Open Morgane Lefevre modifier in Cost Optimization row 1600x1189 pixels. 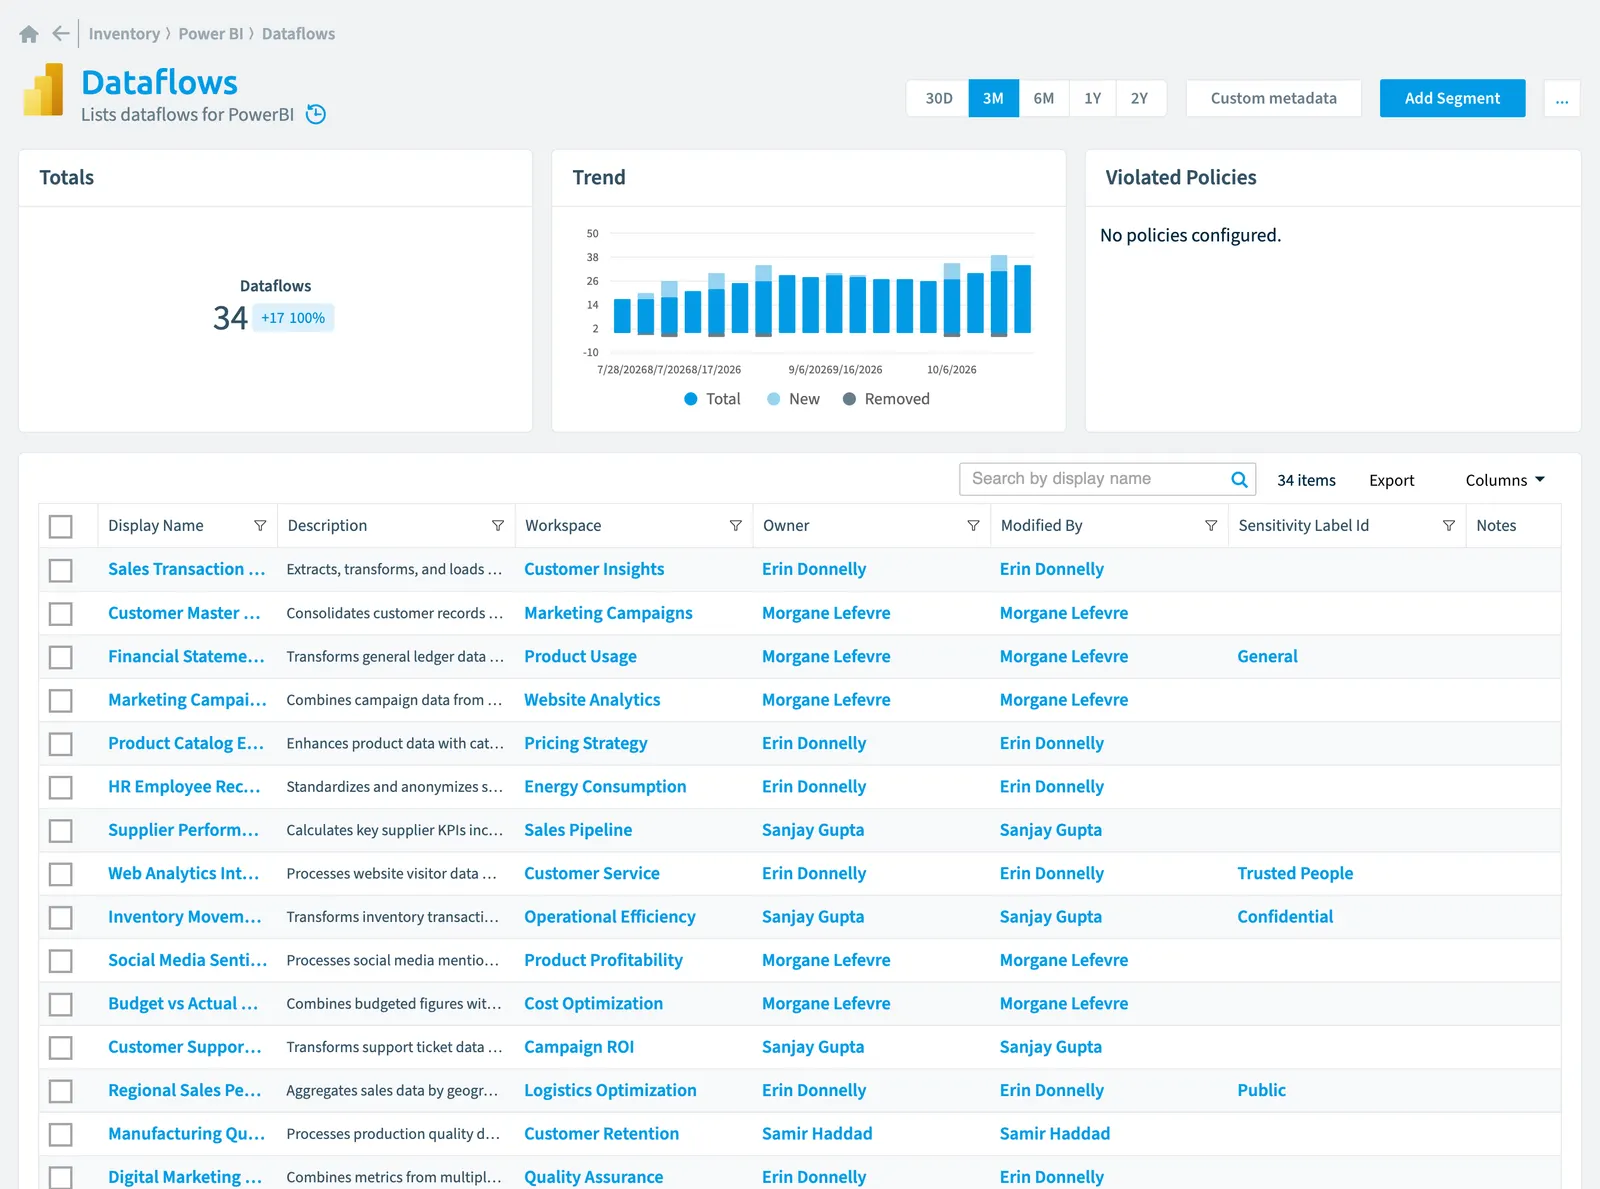pos(1064,1003)
